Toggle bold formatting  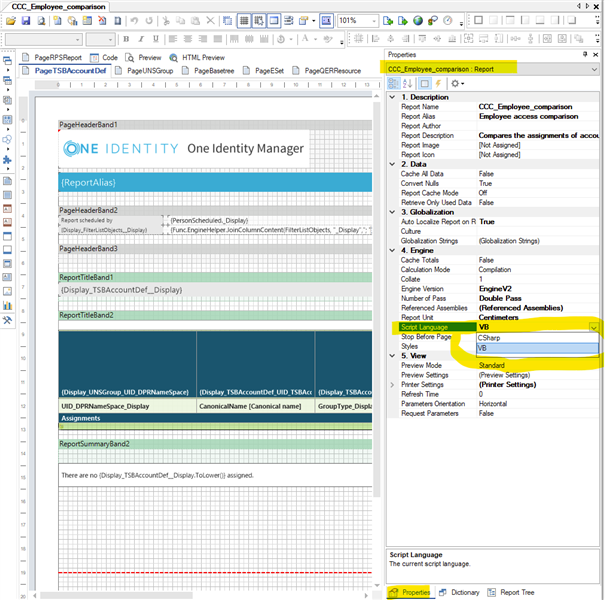pyautogui.click(x=126, y=39)
